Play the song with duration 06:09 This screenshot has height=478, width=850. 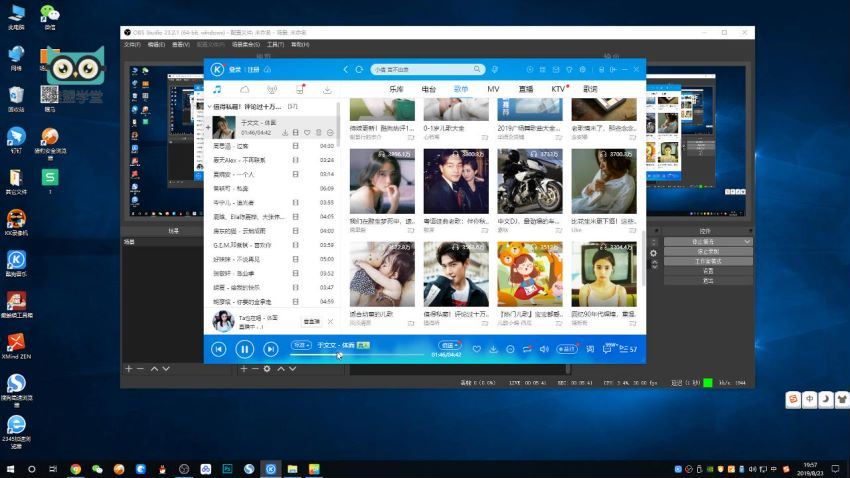[272, 188]
